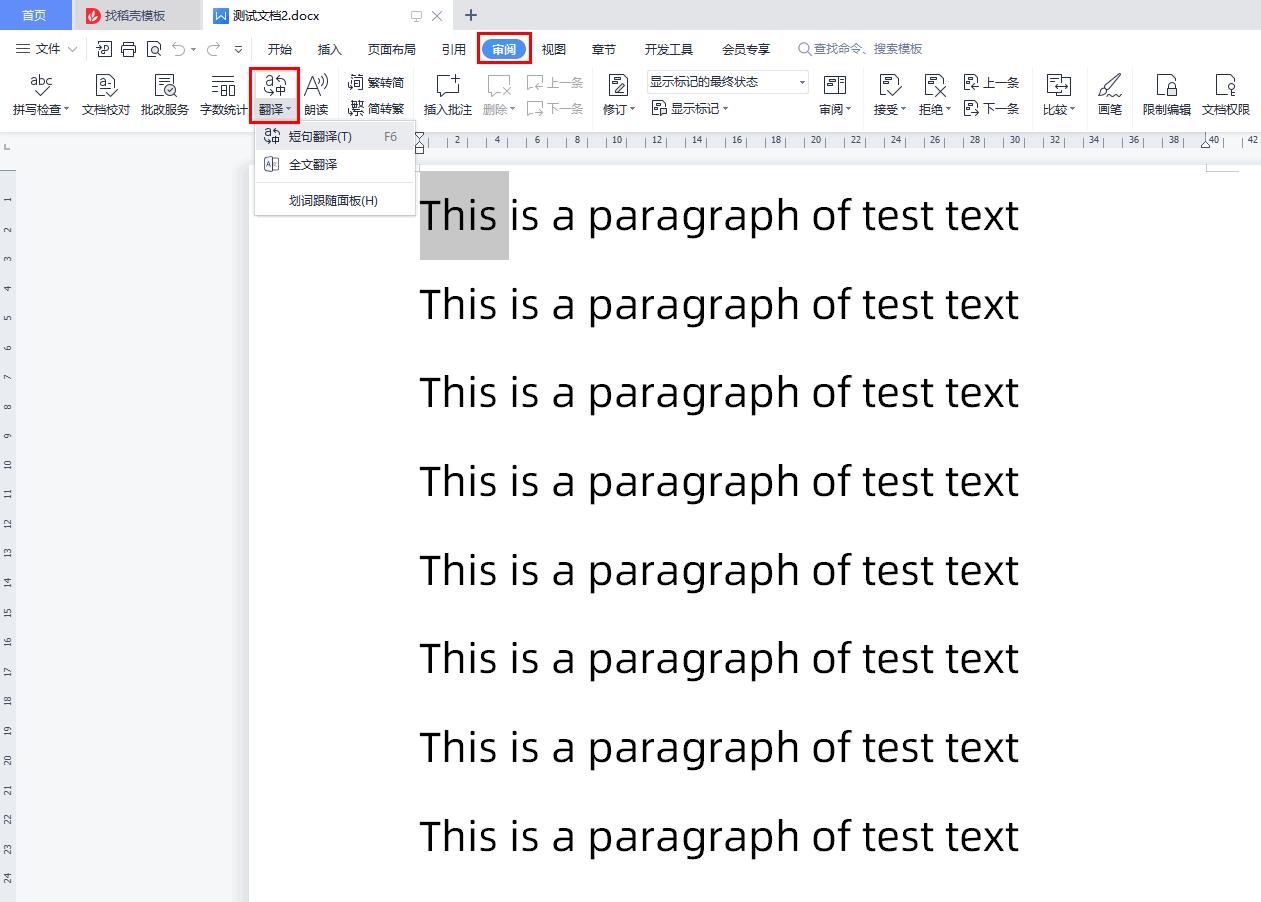Toggle 显示标记 show markup
Image resolution: width=1261 pixels, height=902 pixels.
[x=687, y=108]
